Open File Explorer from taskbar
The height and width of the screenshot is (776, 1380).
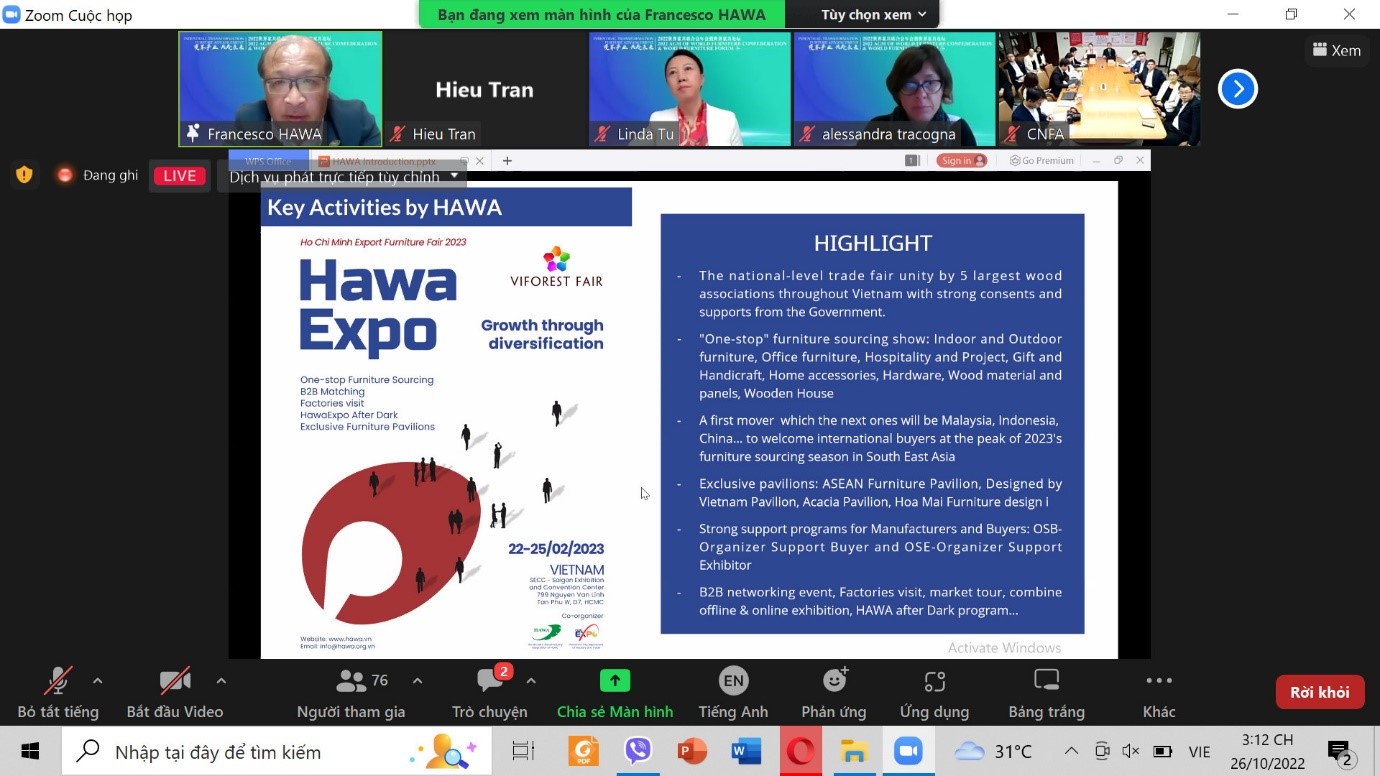(x=854, y=751)
